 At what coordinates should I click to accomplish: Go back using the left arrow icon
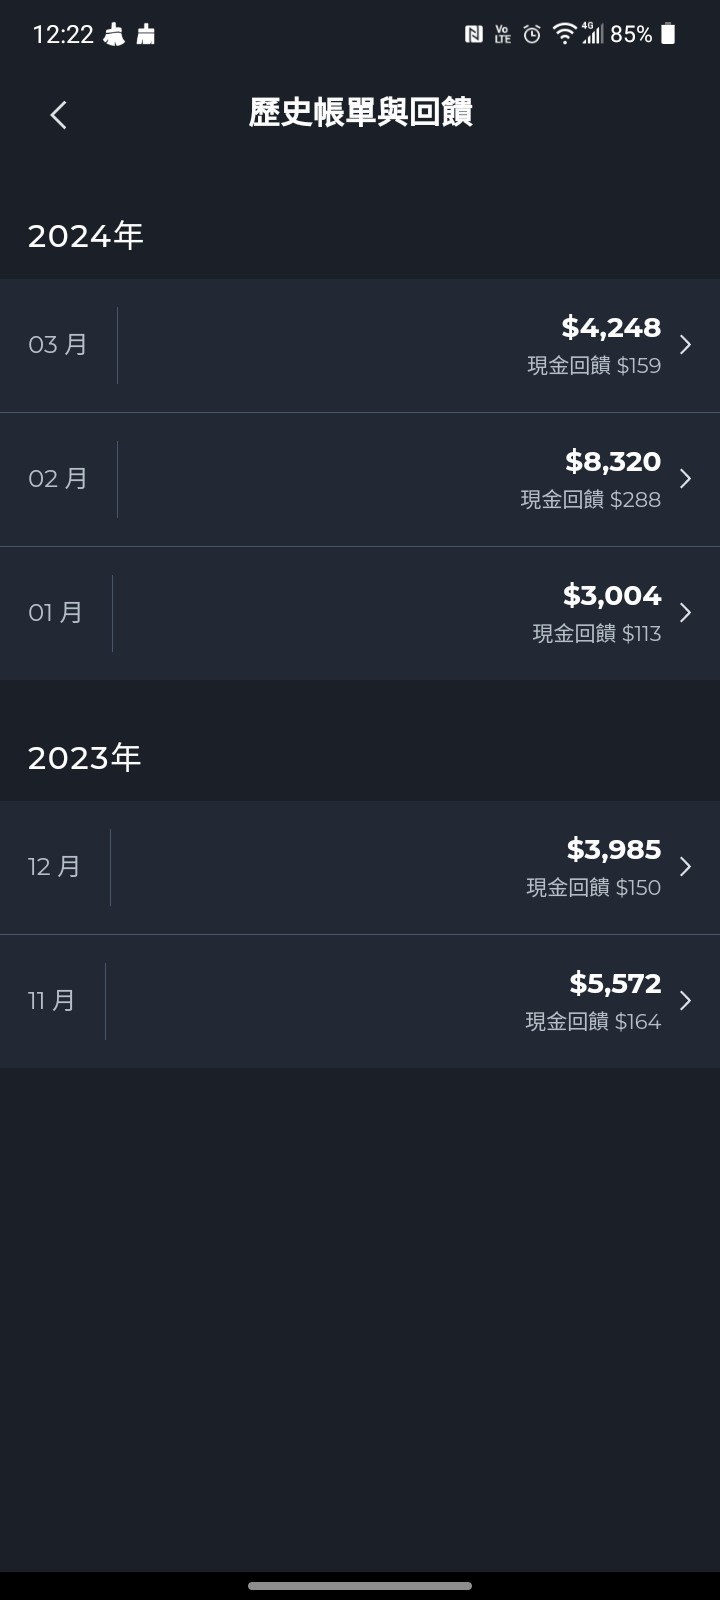58,115
